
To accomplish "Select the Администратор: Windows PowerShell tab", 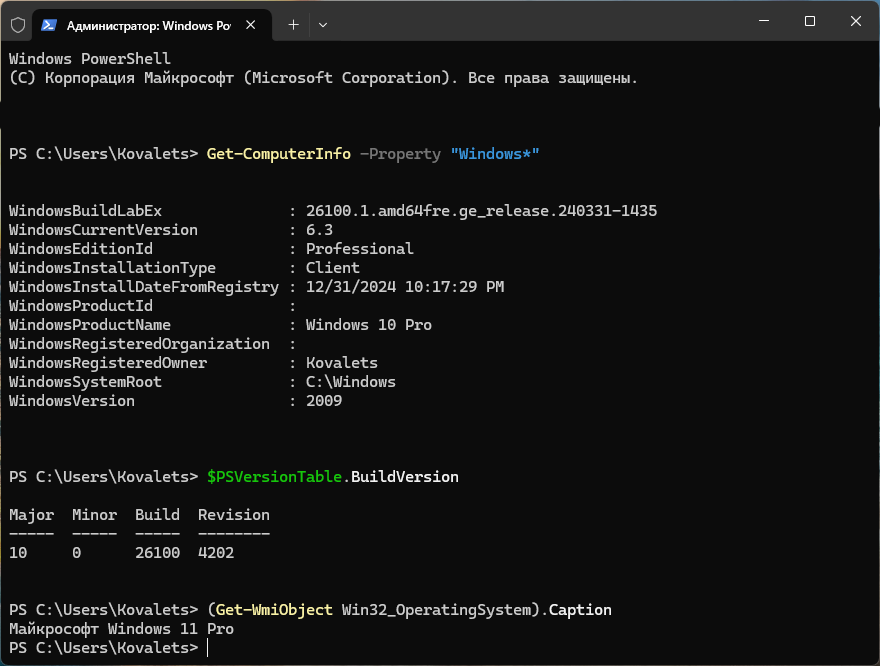I will (x=152, y=25).
